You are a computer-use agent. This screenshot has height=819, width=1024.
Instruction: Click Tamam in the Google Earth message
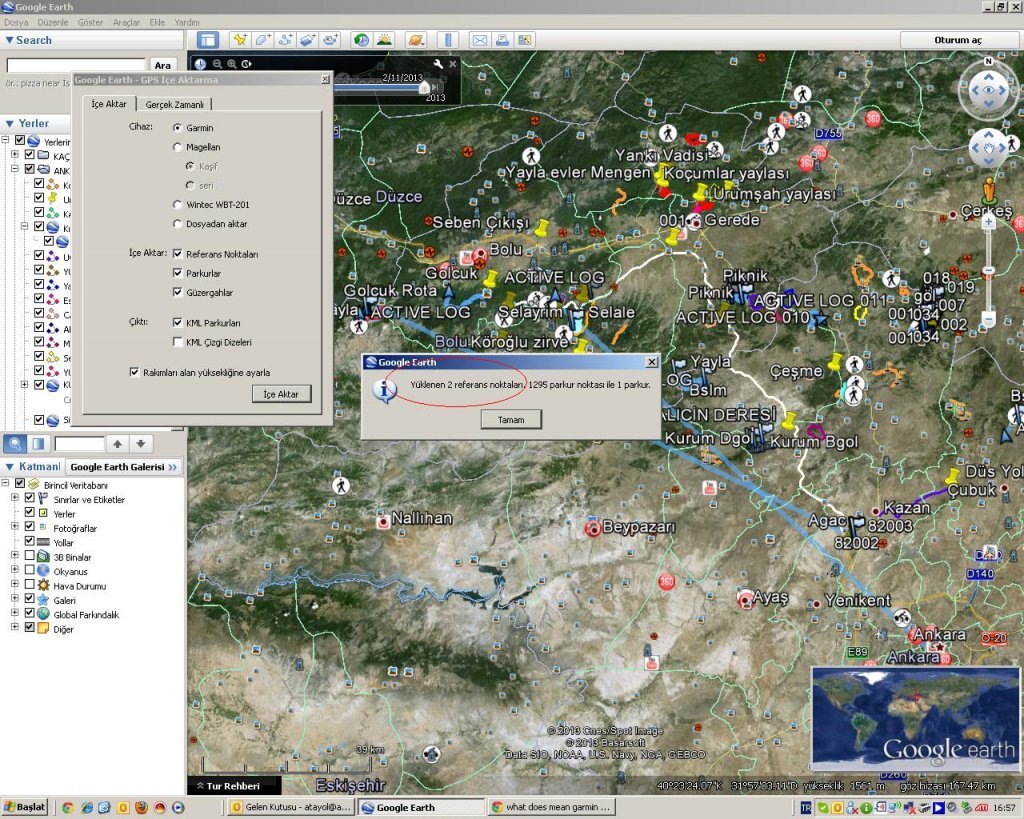click(x=511, y=419)
